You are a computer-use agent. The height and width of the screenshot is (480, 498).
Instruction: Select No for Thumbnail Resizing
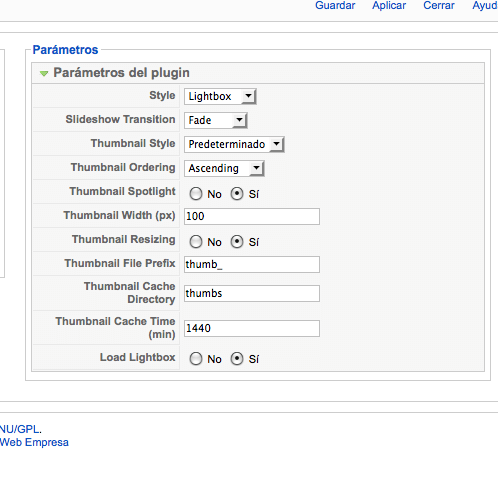coord(196,242)
